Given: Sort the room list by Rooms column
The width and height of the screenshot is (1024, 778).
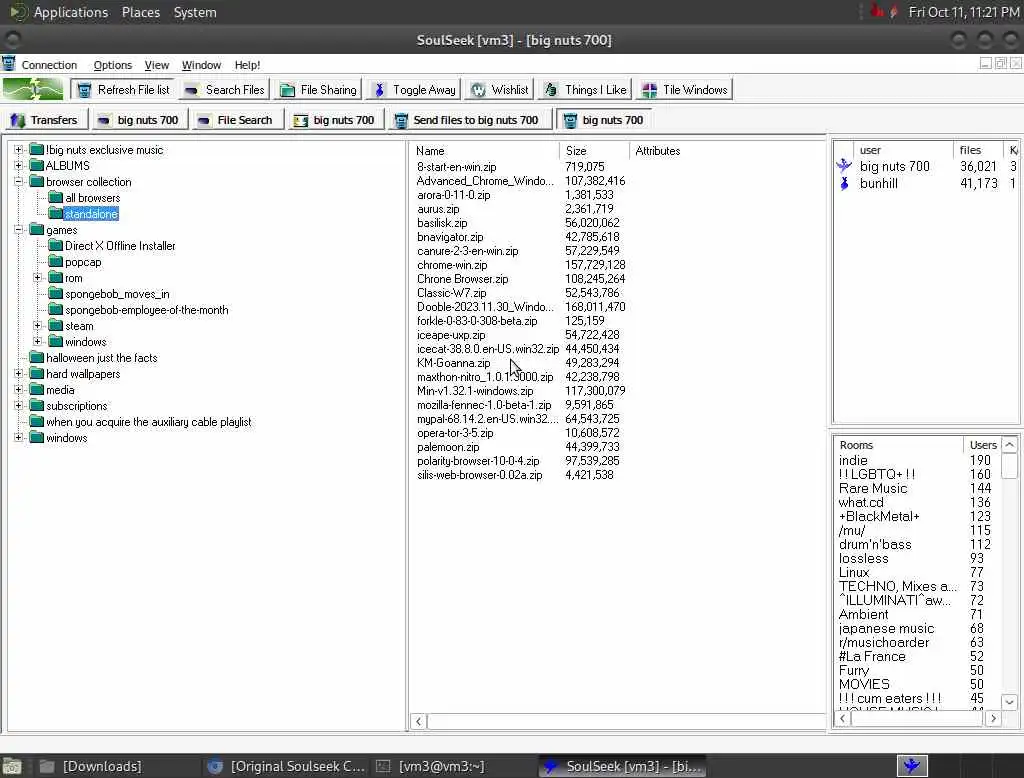Looking at the screenshot, I should (x=899, y=445).
